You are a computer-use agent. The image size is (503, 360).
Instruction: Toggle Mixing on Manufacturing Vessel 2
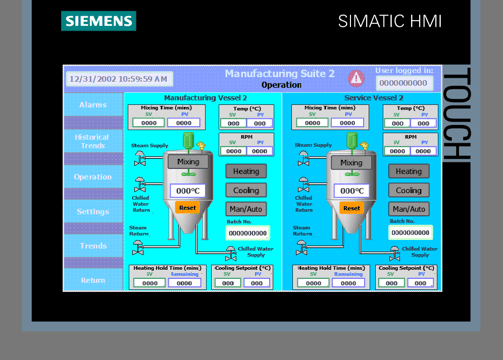click(x=188, y=162)
